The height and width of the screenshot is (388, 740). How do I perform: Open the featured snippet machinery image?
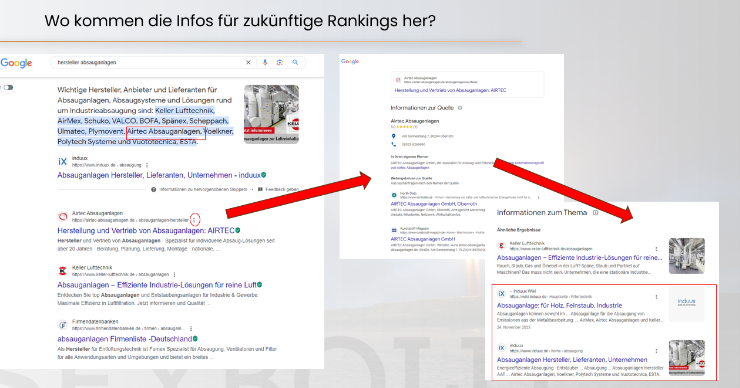coord(271,114)
